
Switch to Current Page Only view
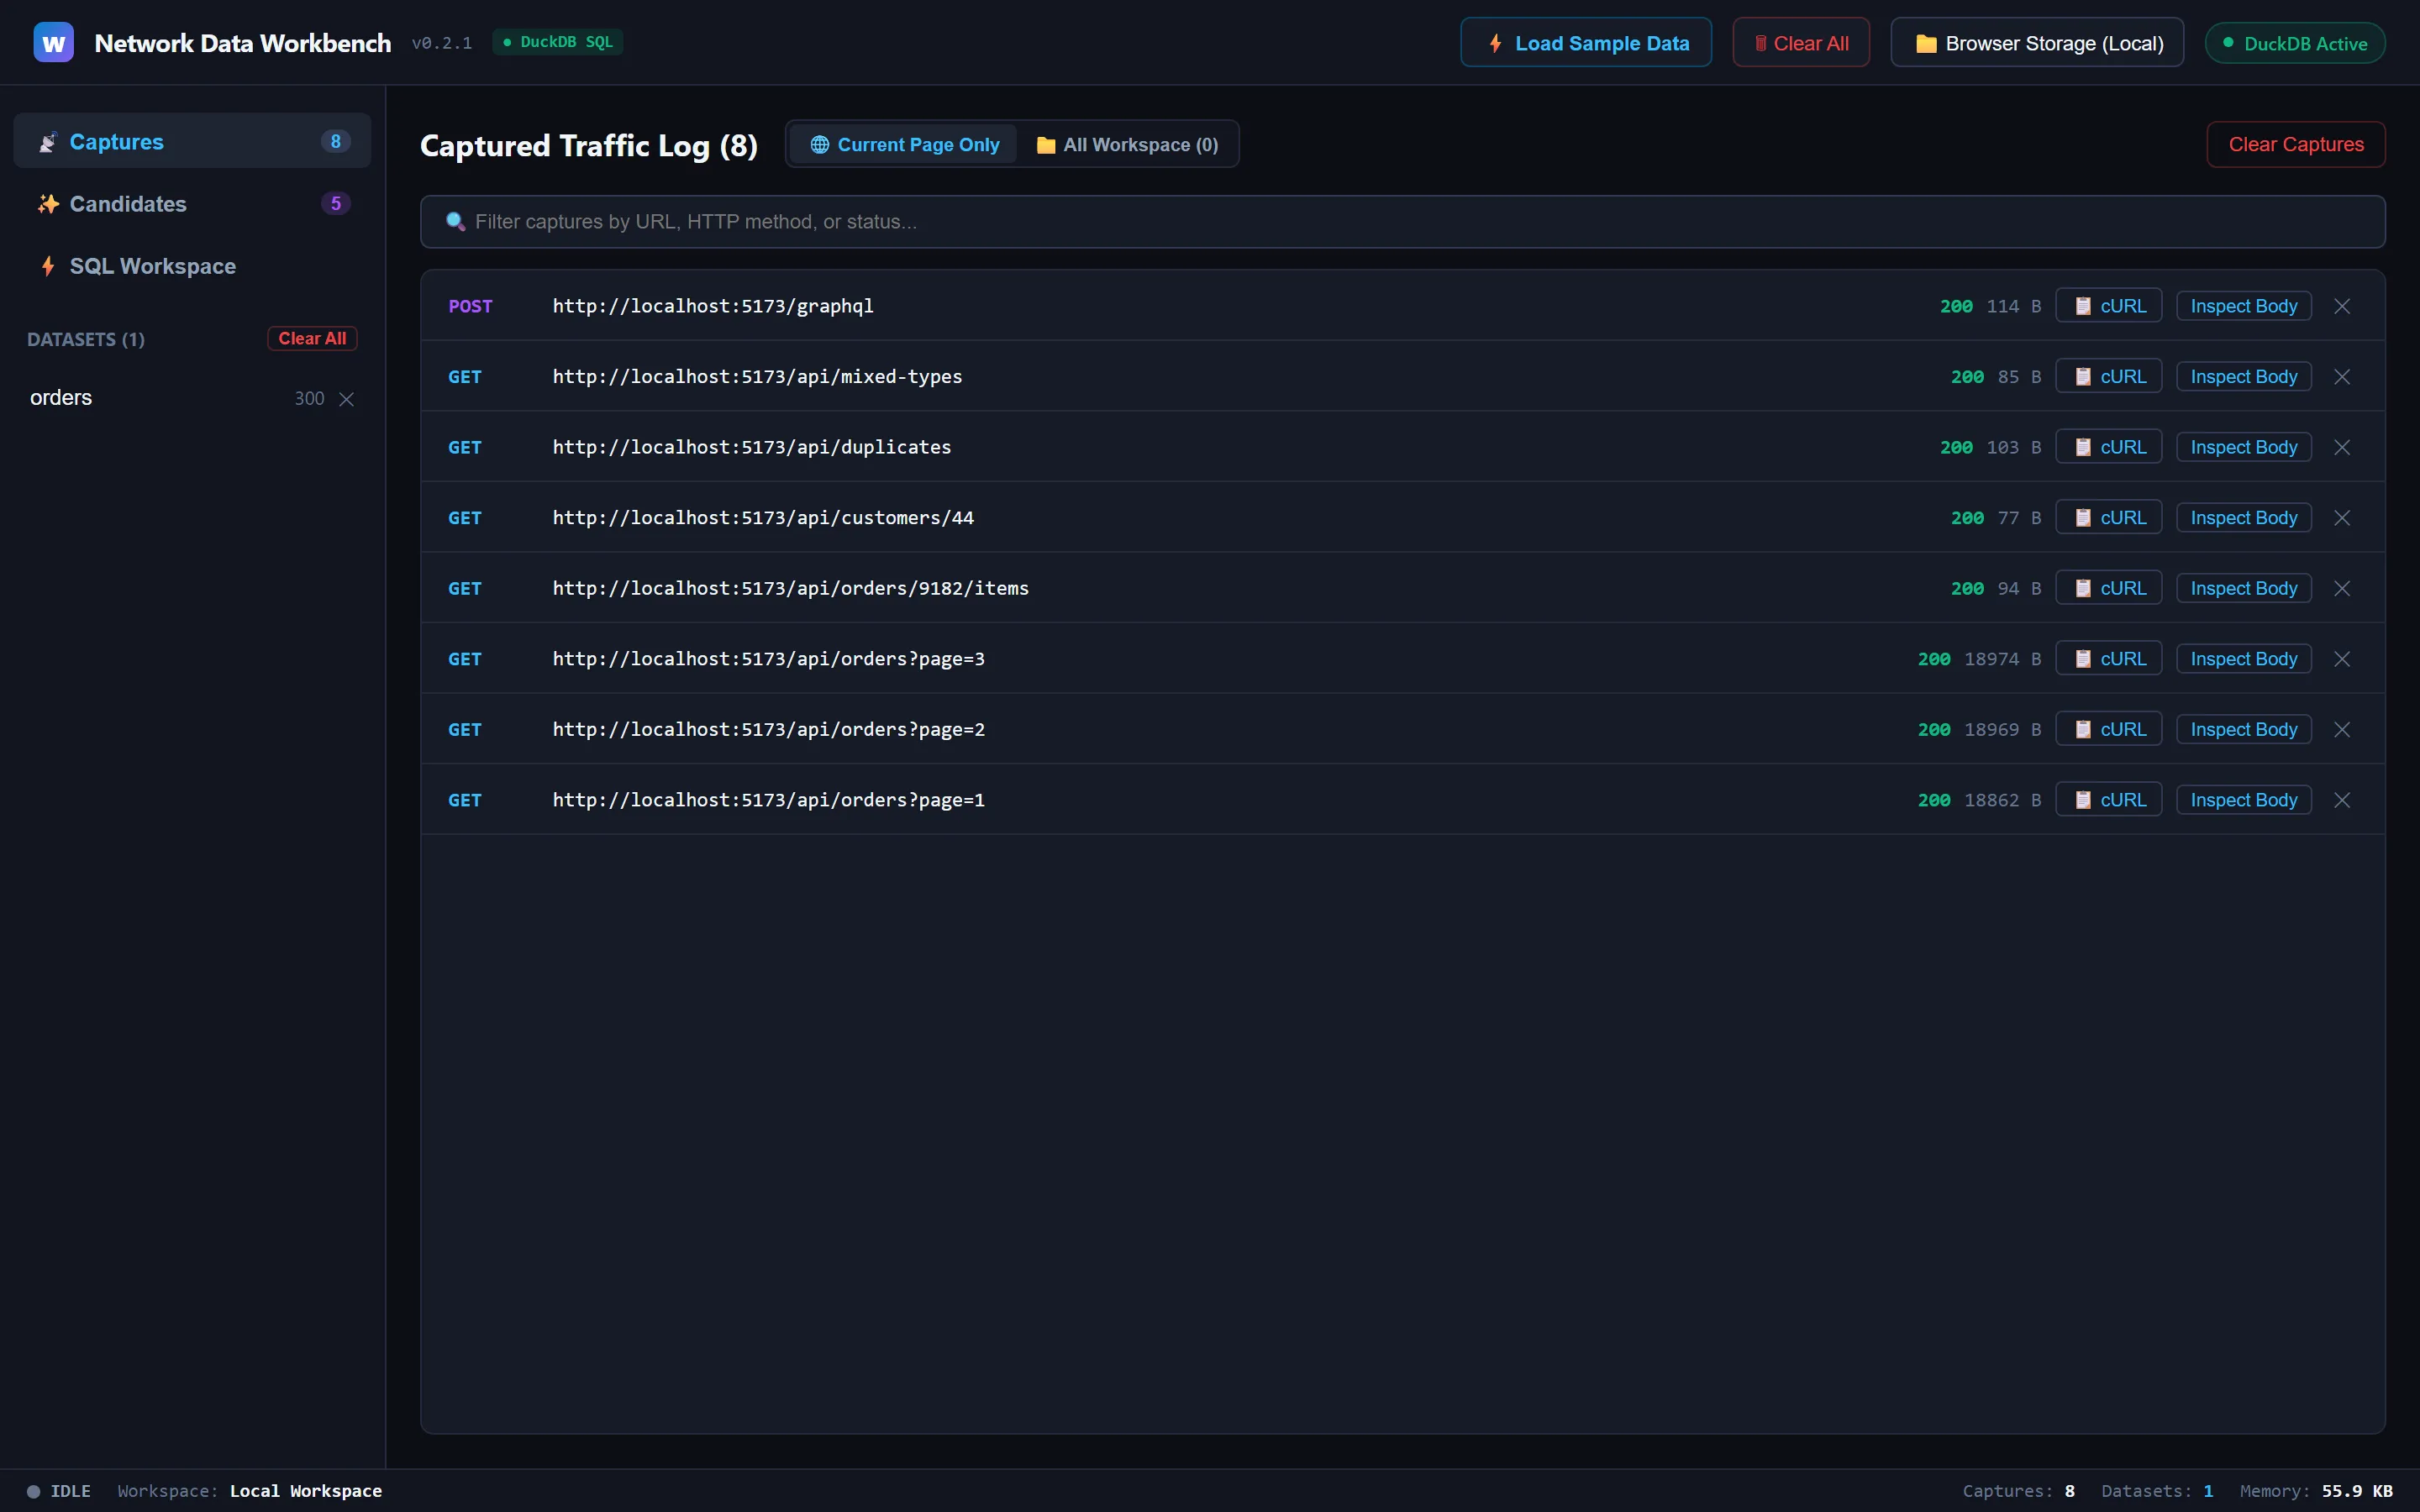(904, 144)
